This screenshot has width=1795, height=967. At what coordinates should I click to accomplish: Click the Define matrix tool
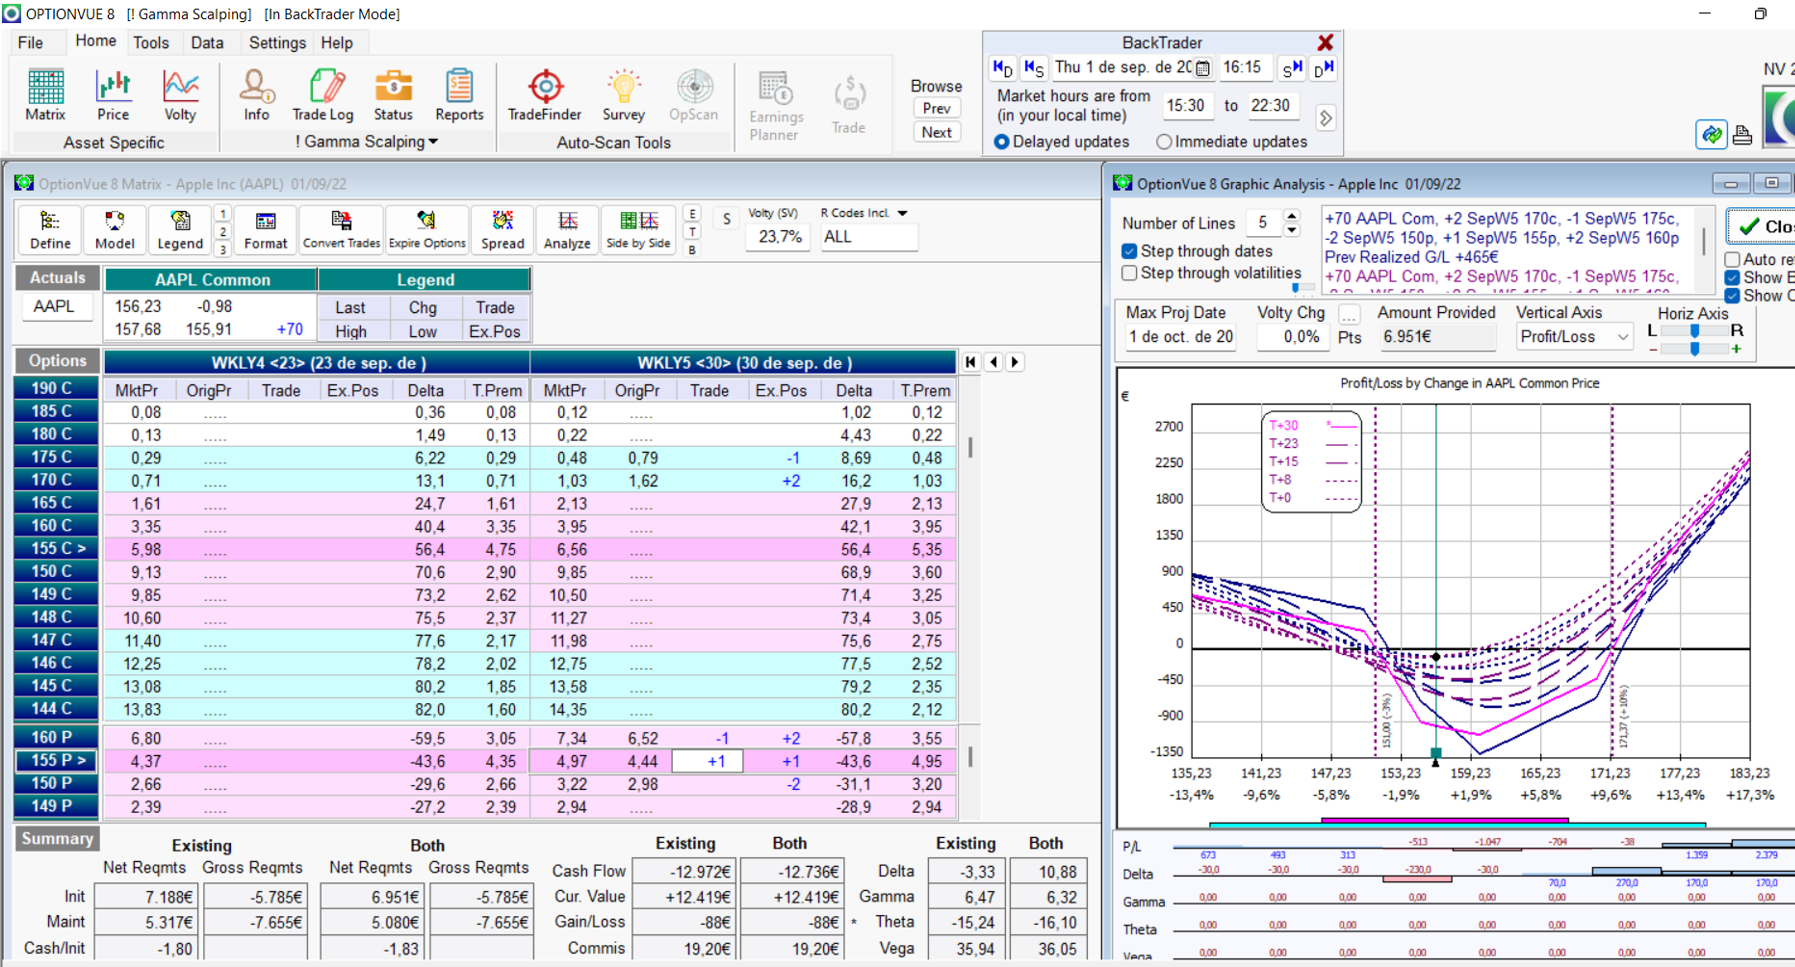[50, 230]
